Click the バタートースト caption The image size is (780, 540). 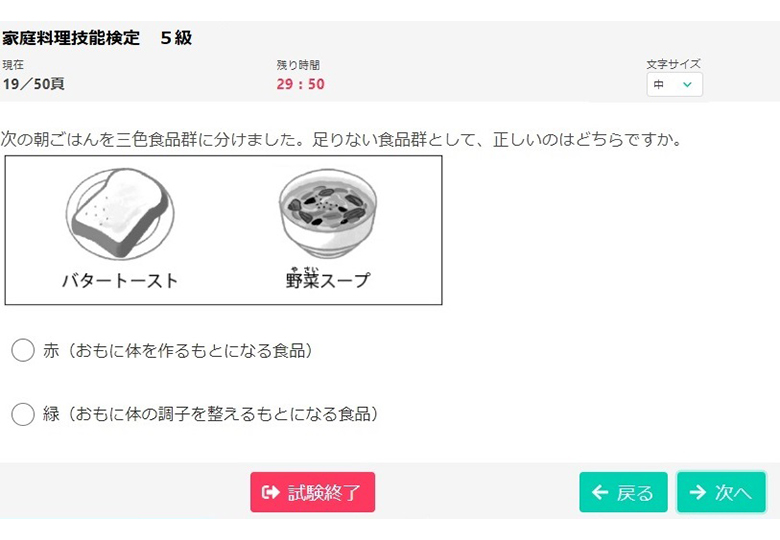pos(120,281)
